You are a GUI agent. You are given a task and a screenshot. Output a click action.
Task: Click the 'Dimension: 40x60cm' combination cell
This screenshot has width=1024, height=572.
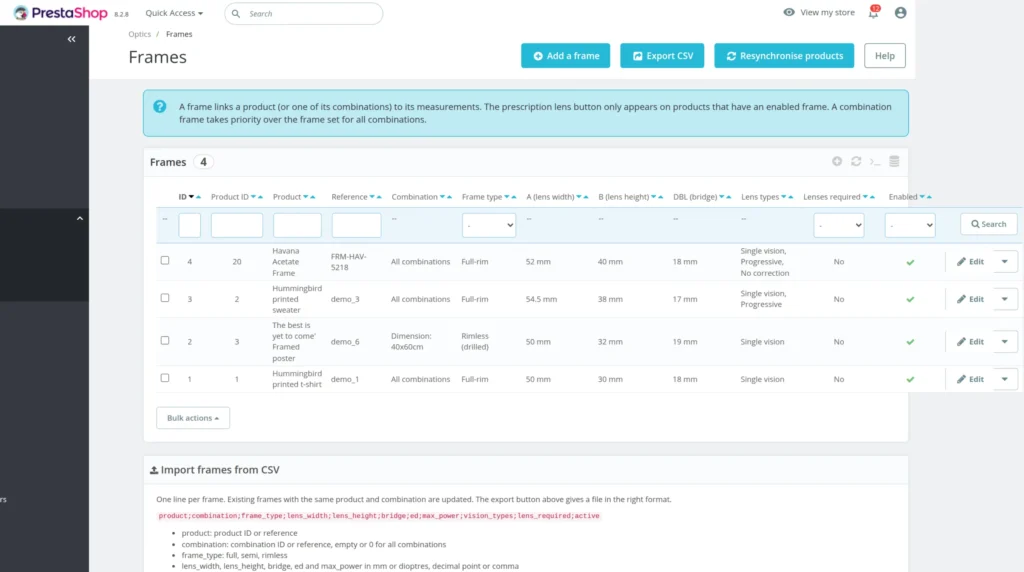tap(411, 342)
